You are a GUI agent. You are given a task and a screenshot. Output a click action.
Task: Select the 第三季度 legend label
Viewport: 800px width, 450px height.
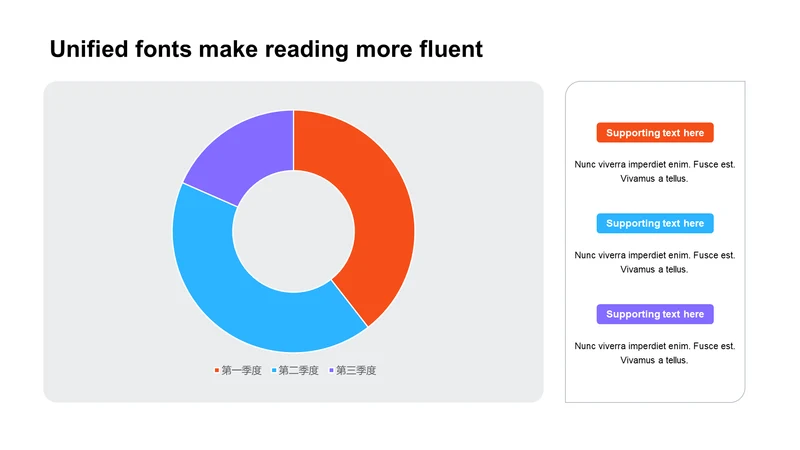pyautogui.click(x=356, y=370)
